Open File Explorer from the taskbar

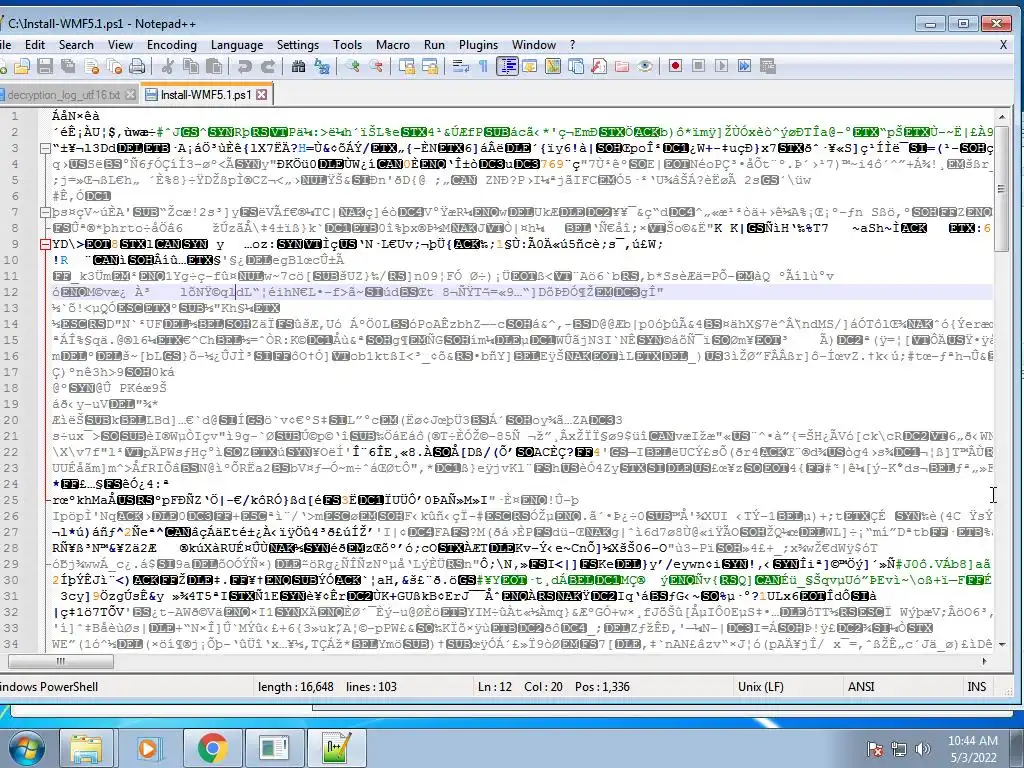pyautogui.click(x=86, y=748)
